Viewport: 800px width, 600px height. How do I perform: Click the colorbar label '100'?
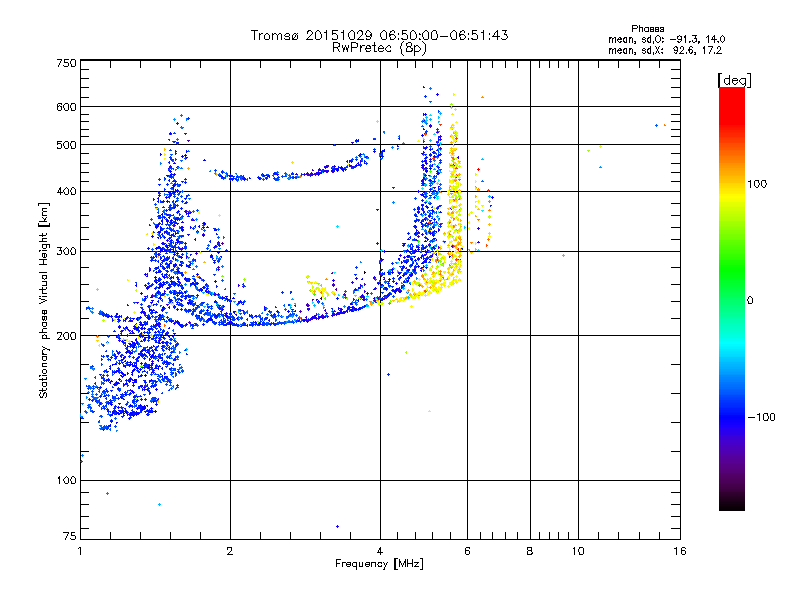(x=757, y=184)
